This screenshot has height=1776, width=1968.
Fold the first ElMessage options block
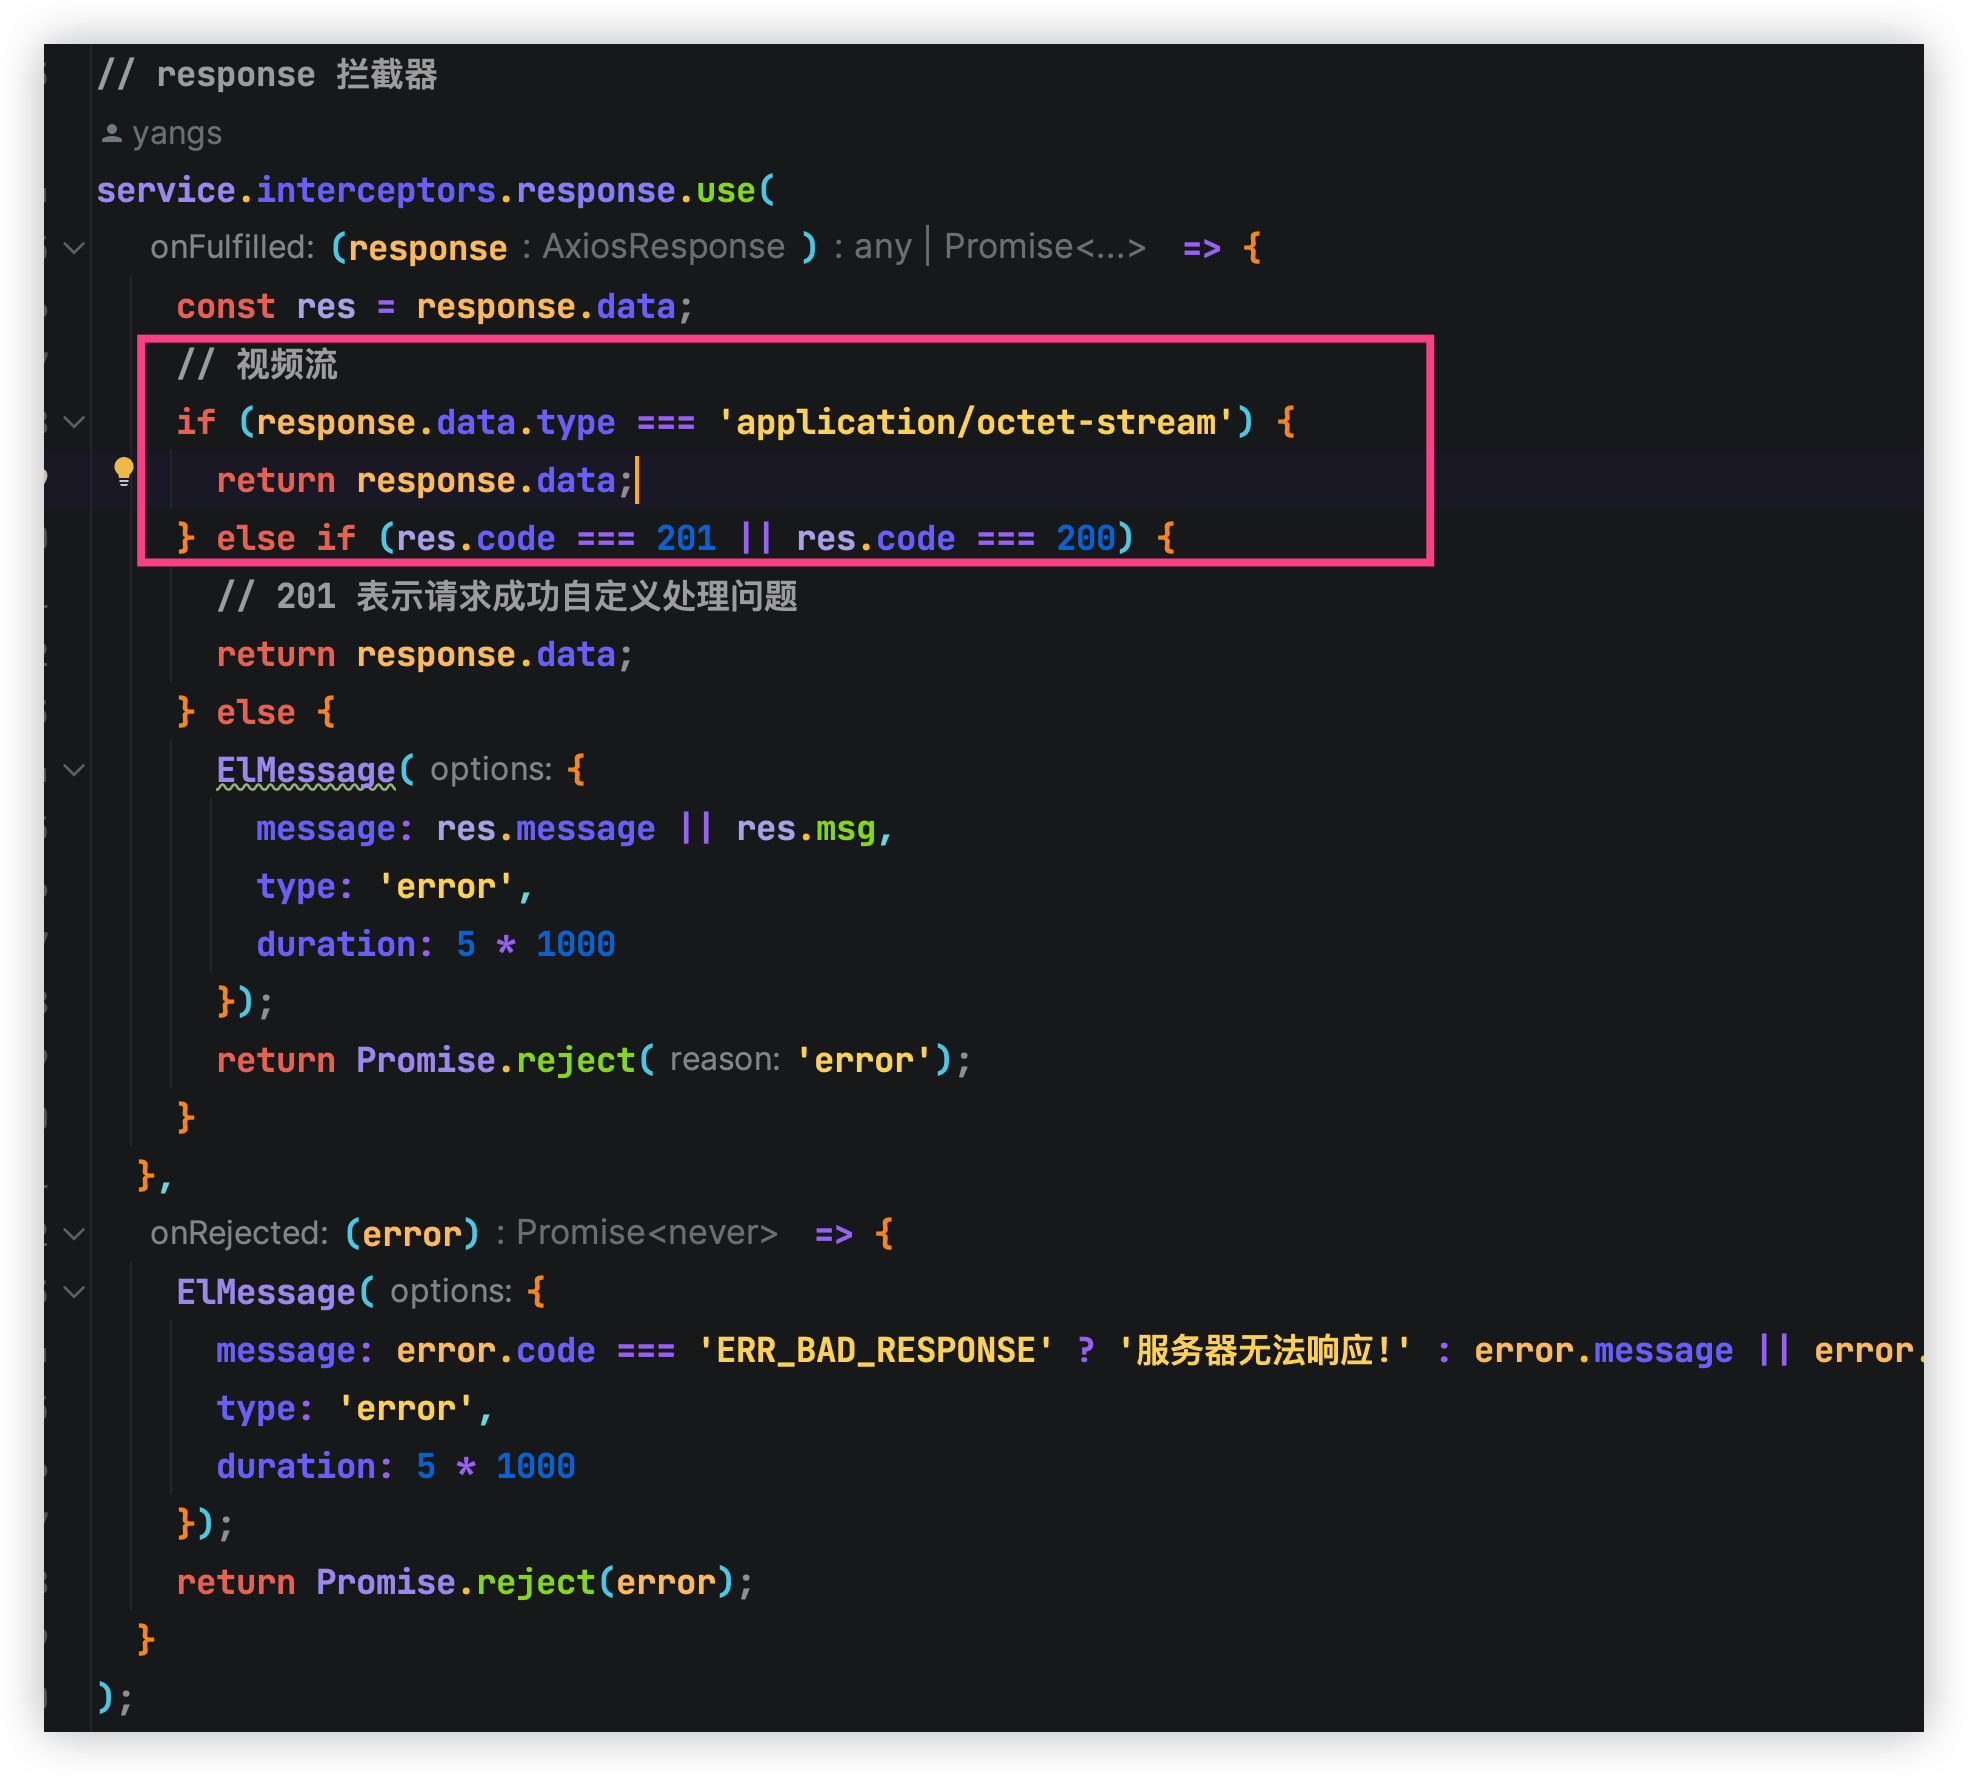[74, 770]
